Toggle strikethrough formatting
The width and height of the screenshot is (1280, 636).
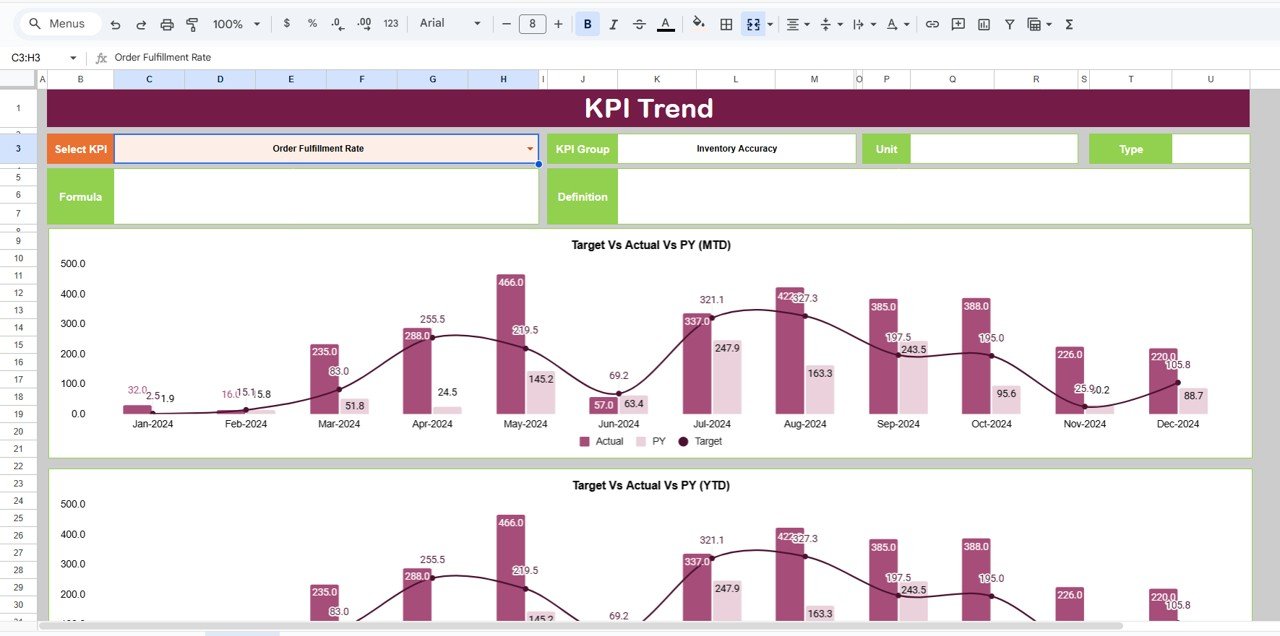[x=639, y=23]
